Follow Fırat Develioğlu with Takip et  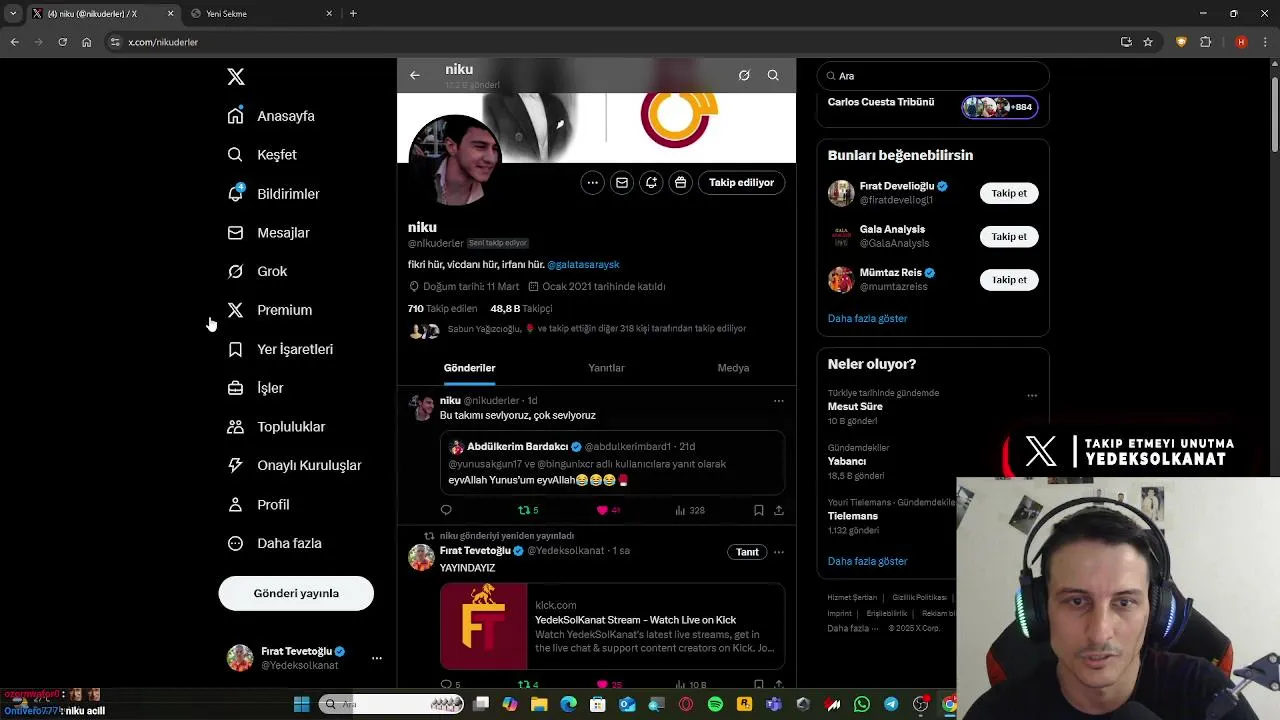tap(1009, 193)
